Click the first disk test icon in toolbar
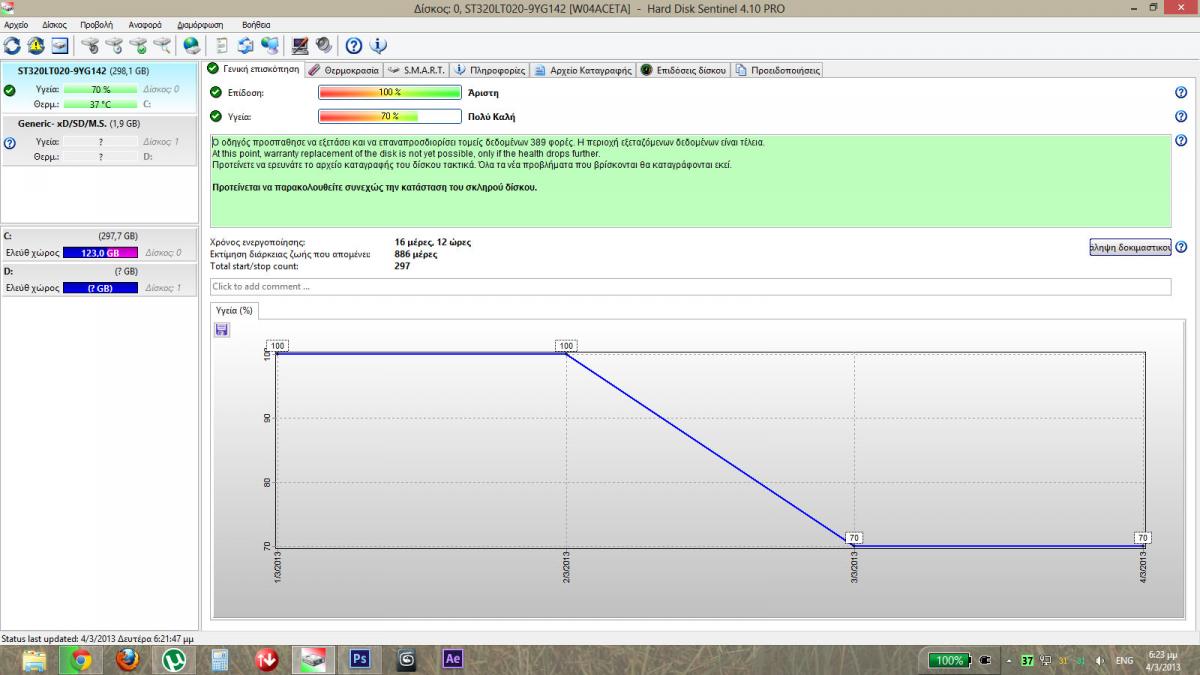The image size is (1200, 675). [x=90, y=45]
